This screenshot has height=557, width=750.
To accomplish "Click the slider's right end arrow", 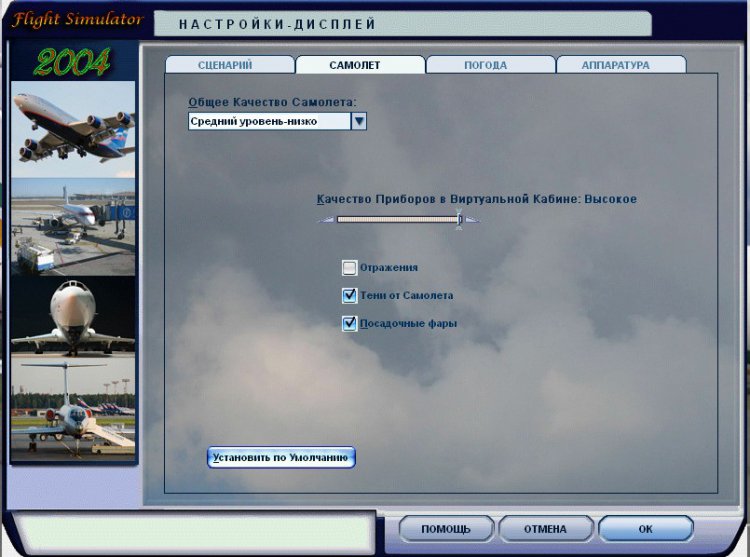I will 472,219.
